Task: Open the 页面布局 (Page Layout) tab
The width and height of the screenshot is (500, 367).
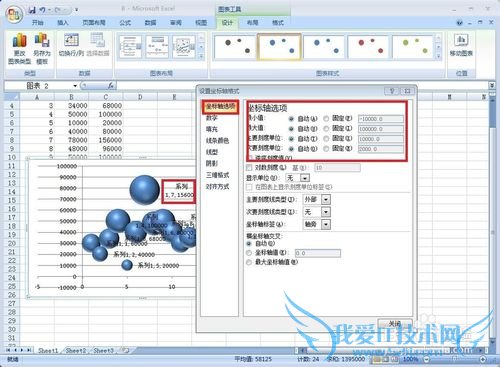Action: click(94, 23)
